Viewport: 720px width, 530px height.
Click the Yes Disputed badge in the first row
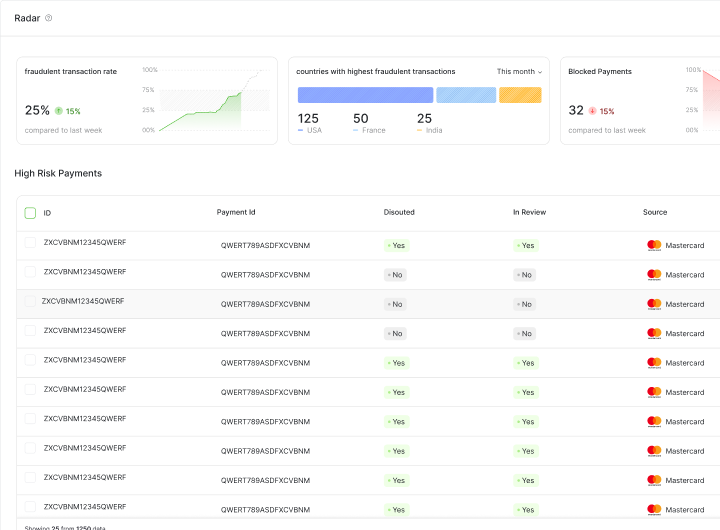tap(397, 245)
